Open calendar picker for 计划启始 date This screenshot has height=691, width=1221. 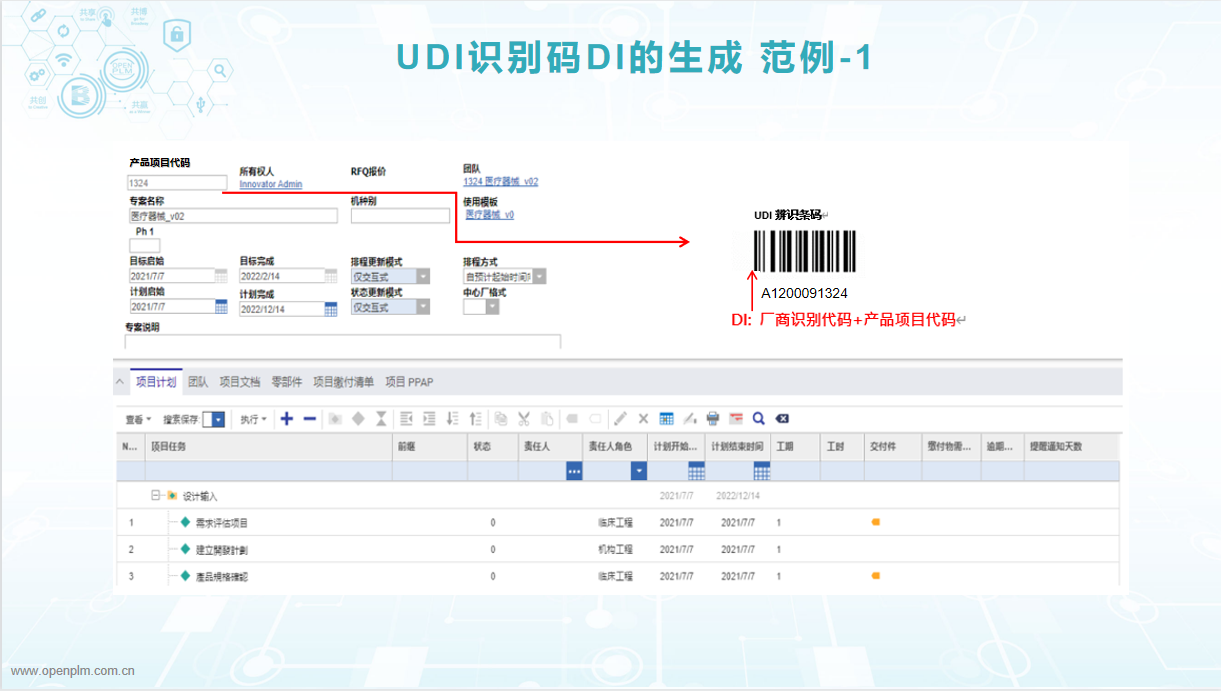221,308
